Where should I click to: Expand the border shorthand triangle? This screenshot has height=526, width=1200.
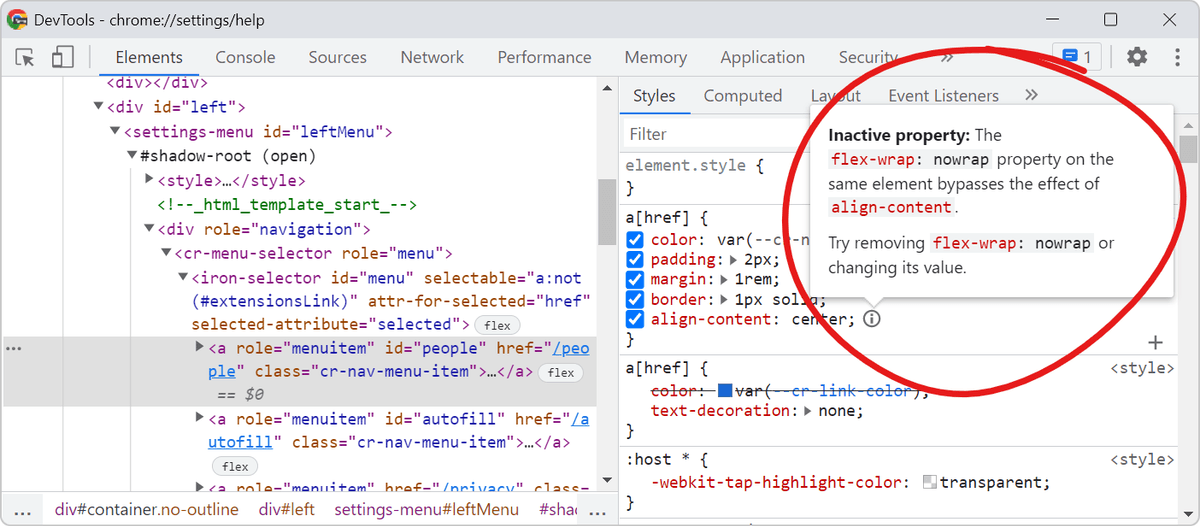725,300
